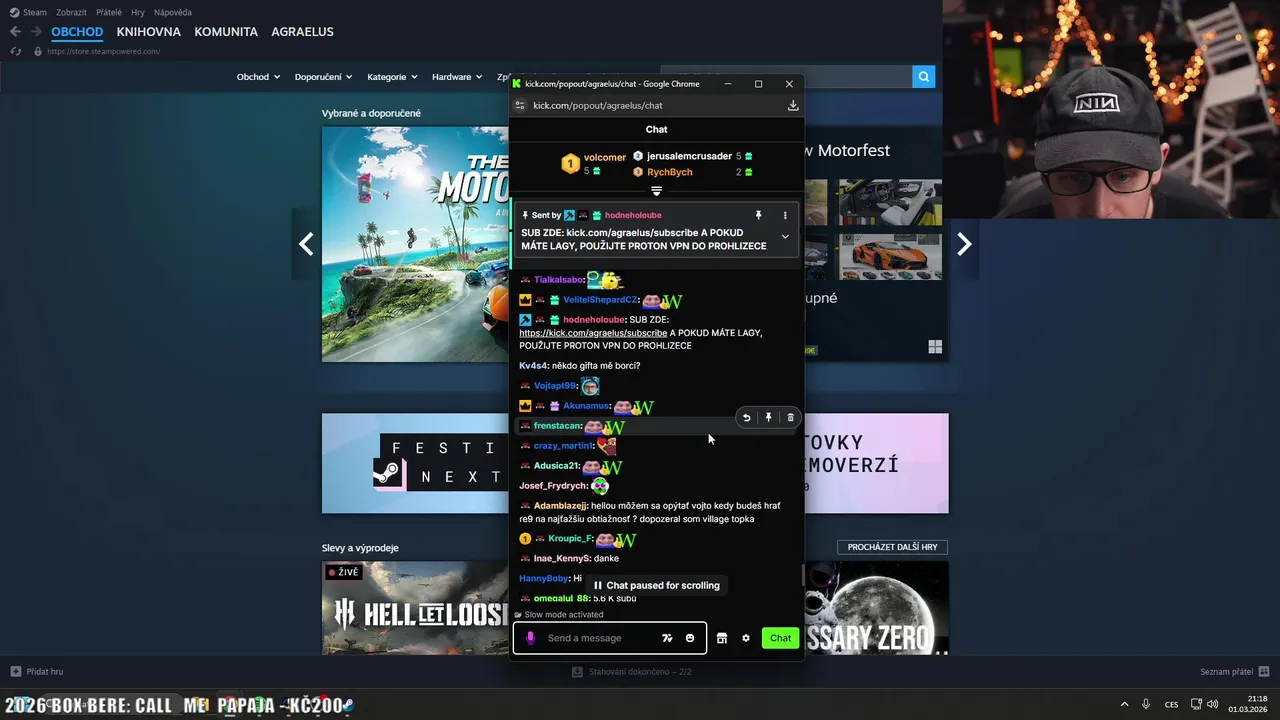The image size is (1280, 720).
Task: Open the emoji picker in chat input
Action: tap(690, 638)
